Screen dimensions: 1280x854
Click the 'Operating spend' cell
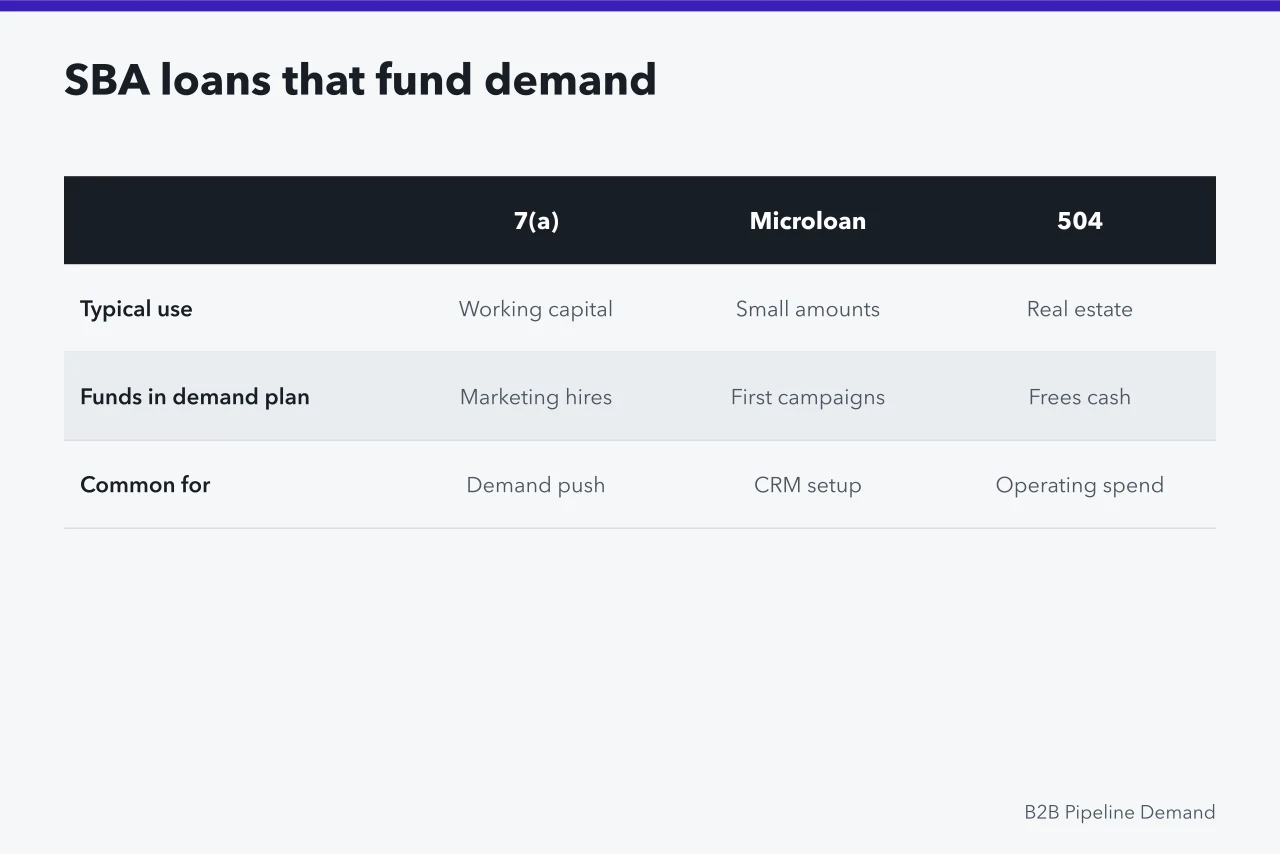point(1080,485)
